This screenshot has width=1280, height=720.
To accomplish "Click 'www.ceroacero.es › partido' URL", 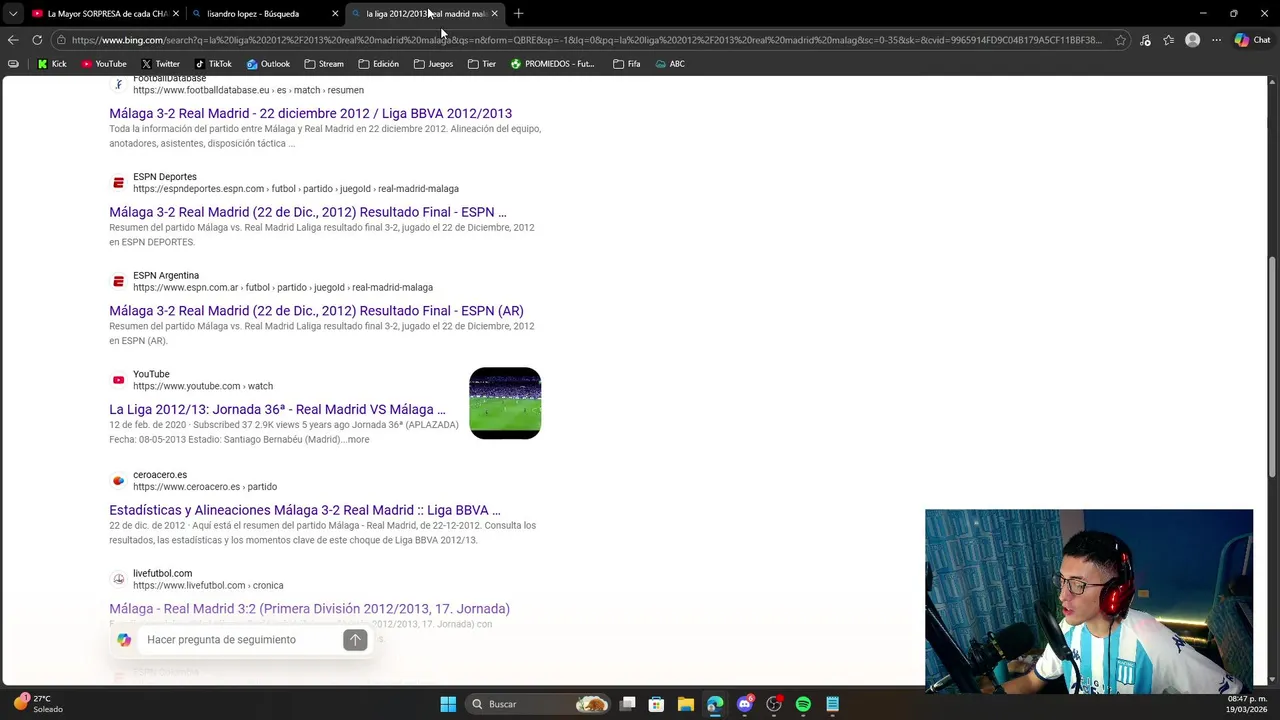I will coord(205,487).
